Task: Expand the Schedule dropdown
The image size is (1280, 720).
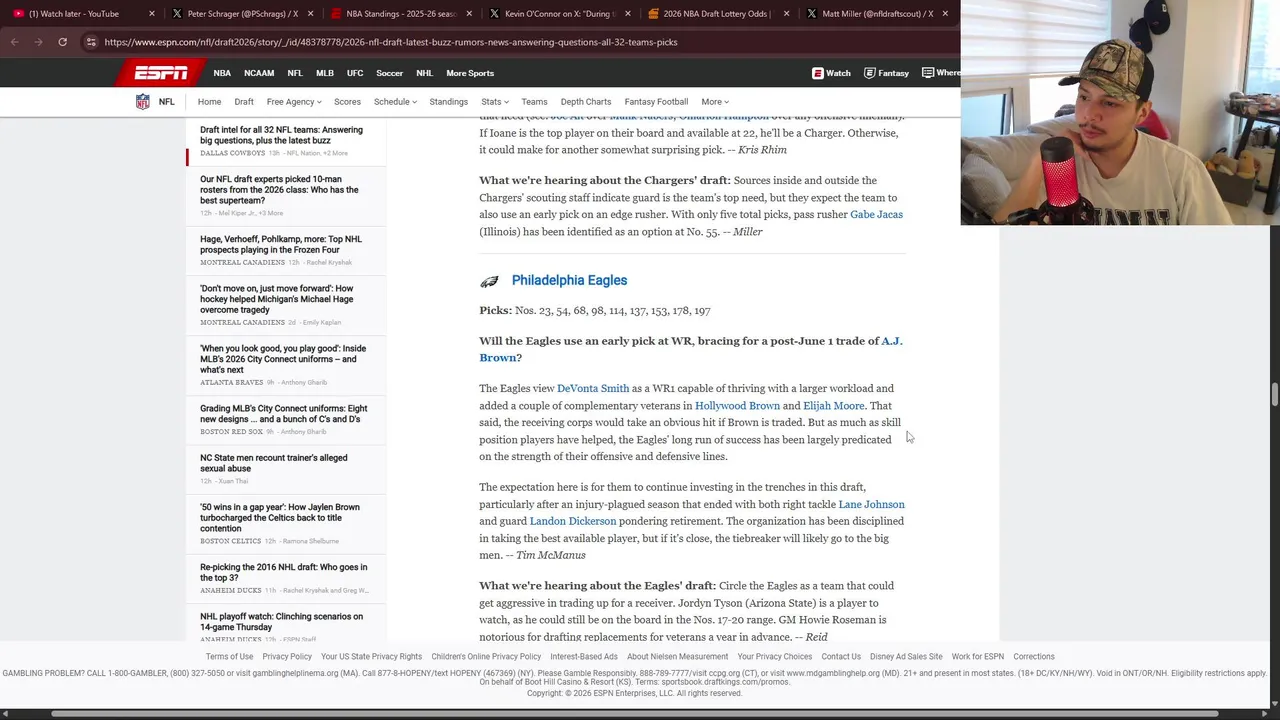Action: coord(395,102)
